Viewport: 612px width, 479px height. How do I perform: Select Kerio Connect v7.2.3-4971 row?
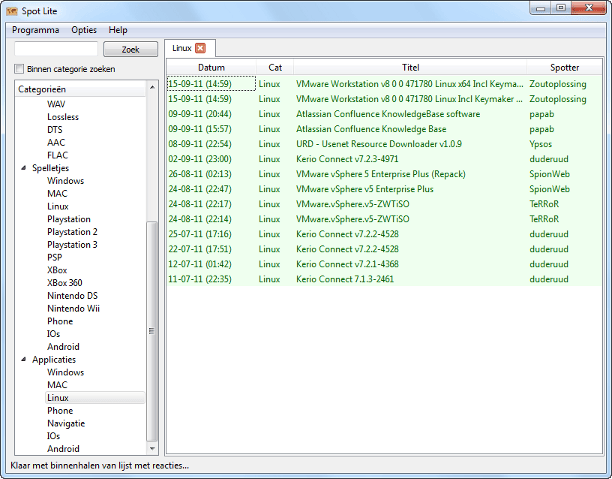(384, 159)
